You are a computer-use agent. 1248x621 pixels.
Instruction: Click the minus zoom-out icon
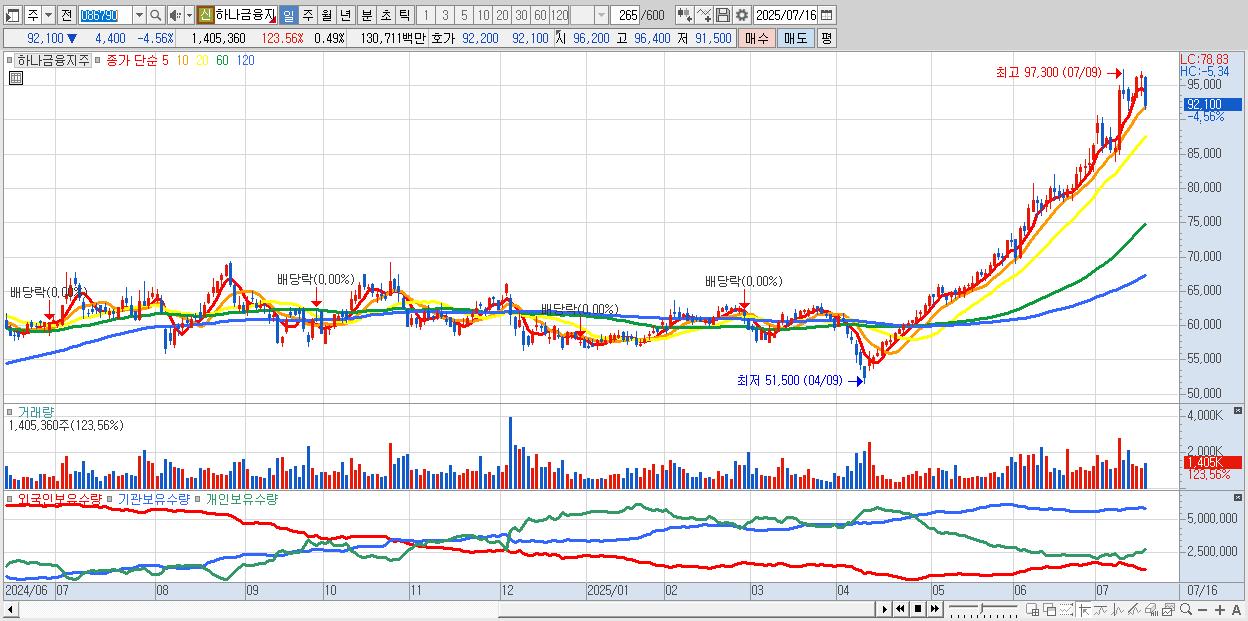point(1202,609)
